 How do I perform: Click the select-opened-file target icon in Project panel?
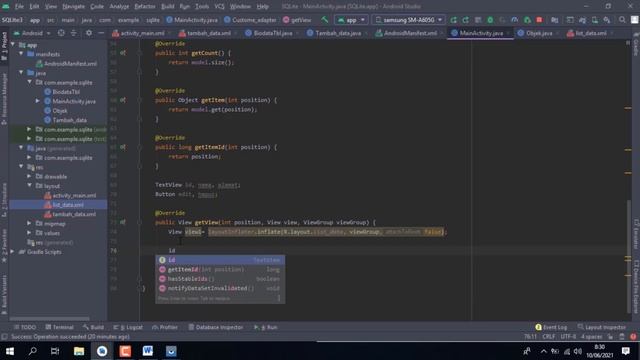[x=61, y=33]
